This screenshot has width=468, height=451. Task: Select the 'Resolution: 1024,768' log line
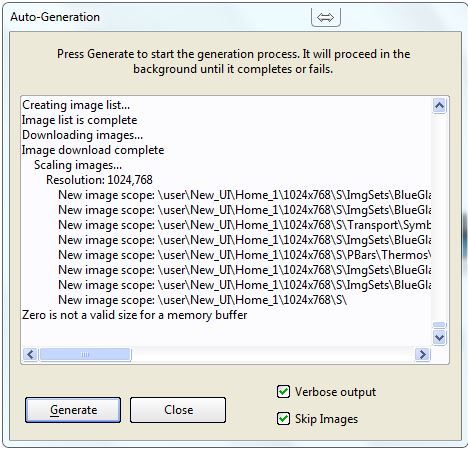coord(99,180)
